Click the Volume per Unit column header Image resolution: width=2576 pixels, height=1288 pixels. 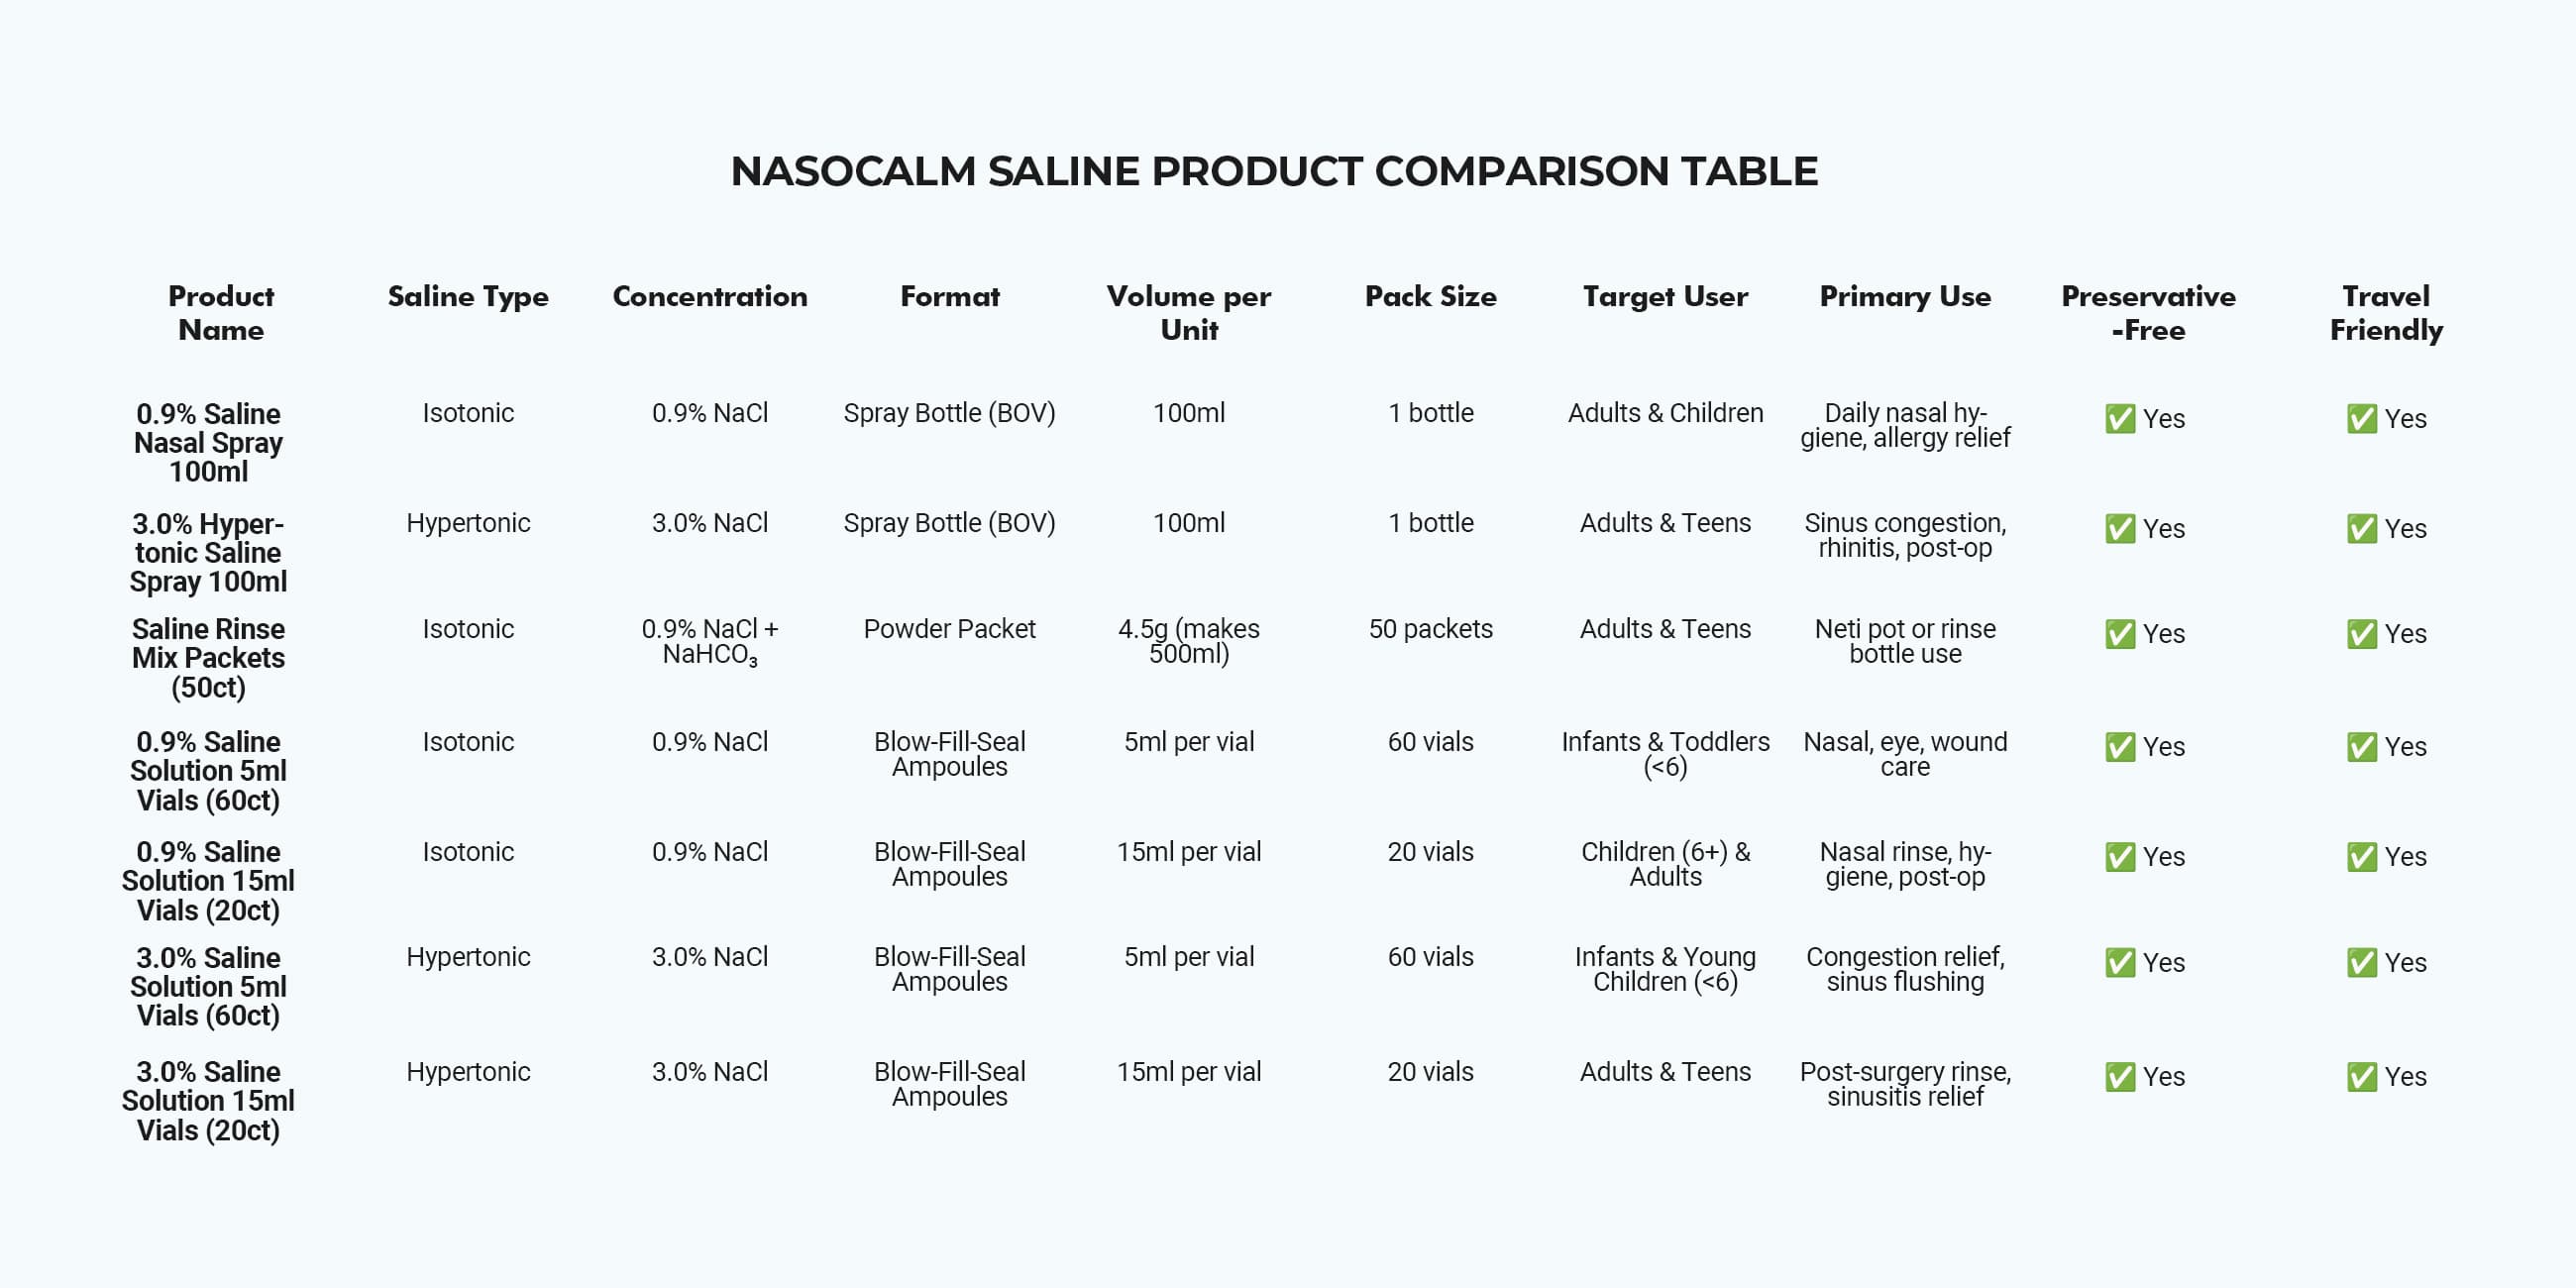click(x=1188, y=313)
